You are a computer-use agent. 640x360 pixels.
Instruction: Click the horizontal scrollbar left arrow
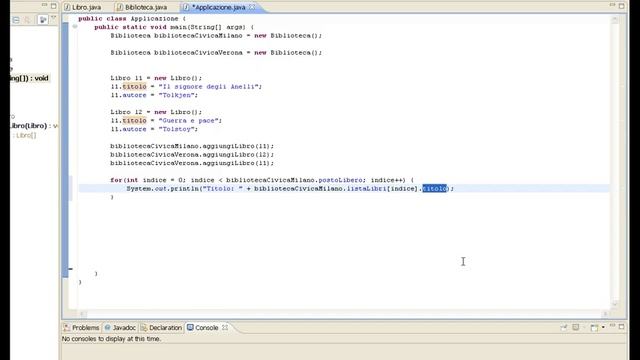pos(83,314)
